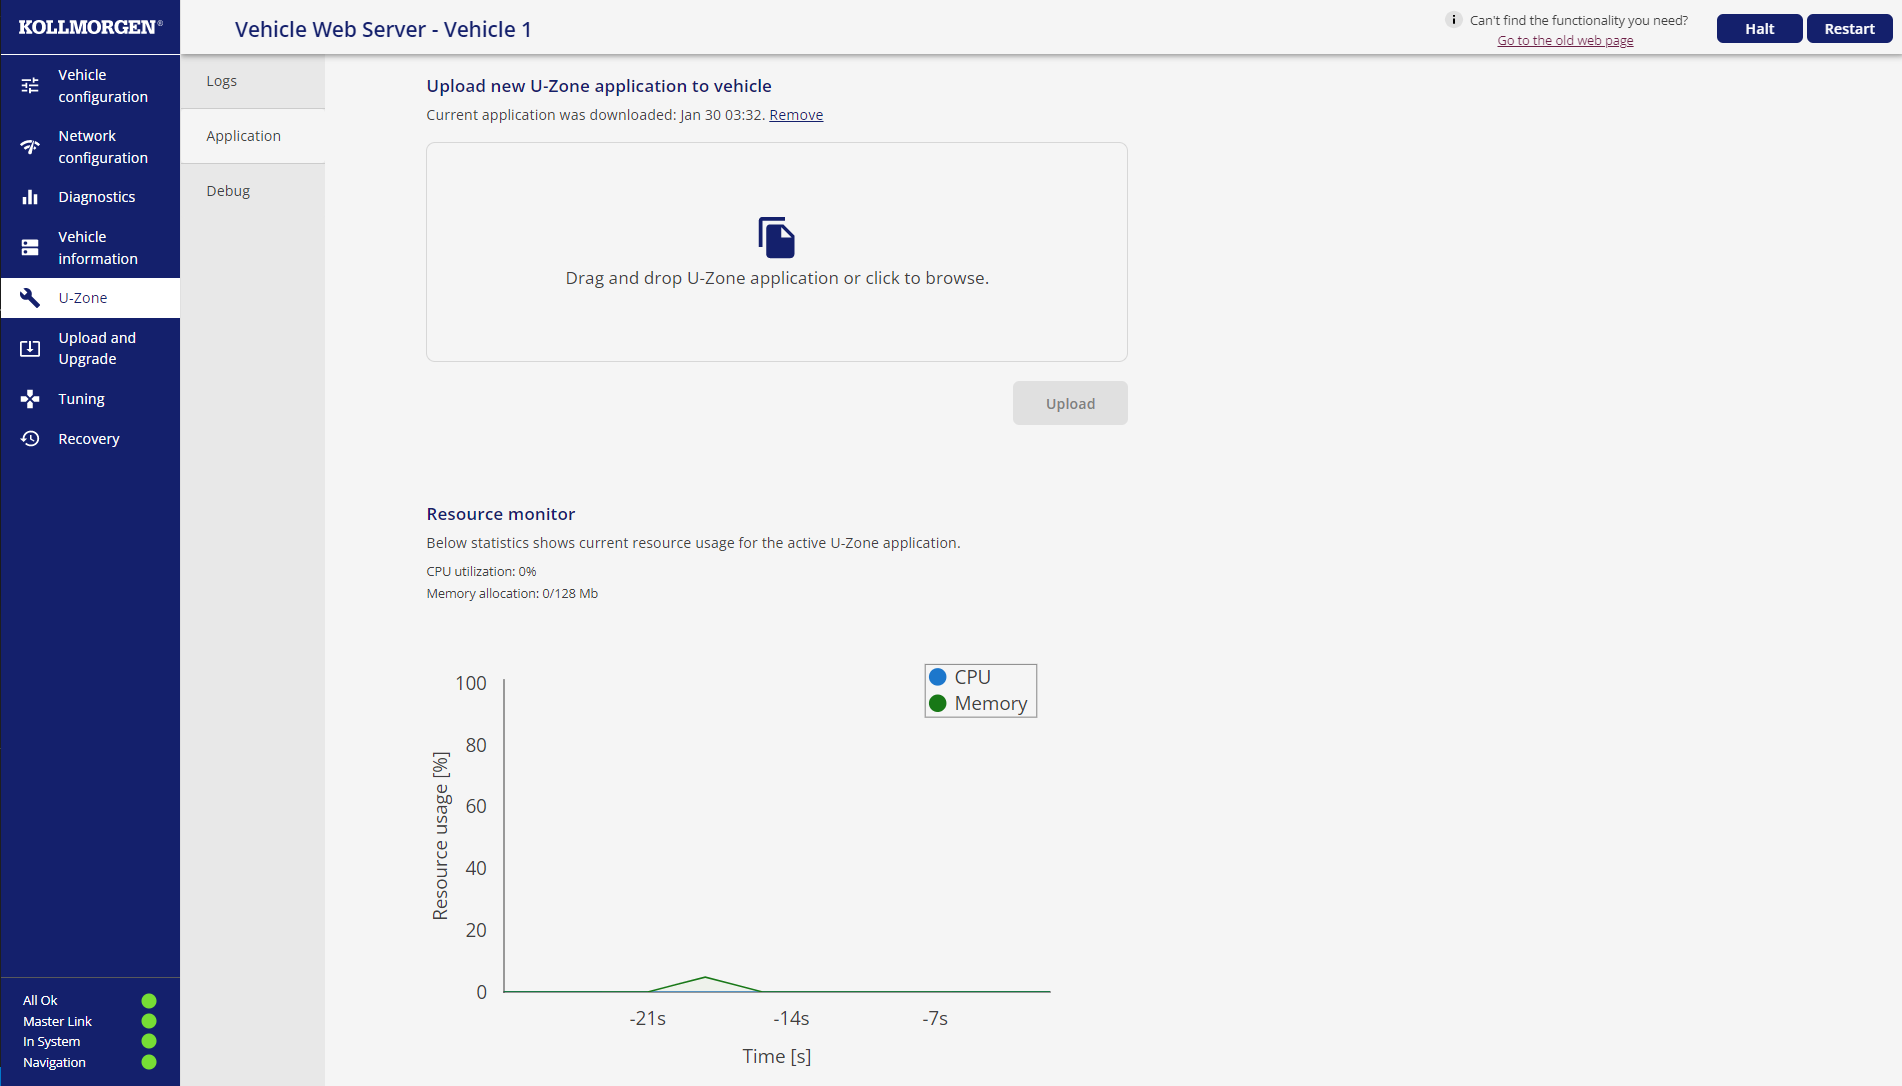Open the Vehicle configuration page
Screen dimensions: 1902x1086
point(90,86)
